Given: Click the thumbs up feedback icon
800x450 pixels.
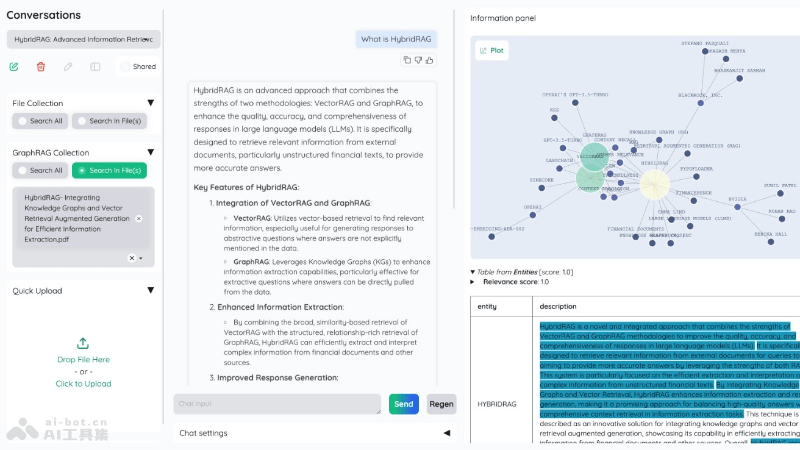Looking at the screenshot, I should click(430, 60).
